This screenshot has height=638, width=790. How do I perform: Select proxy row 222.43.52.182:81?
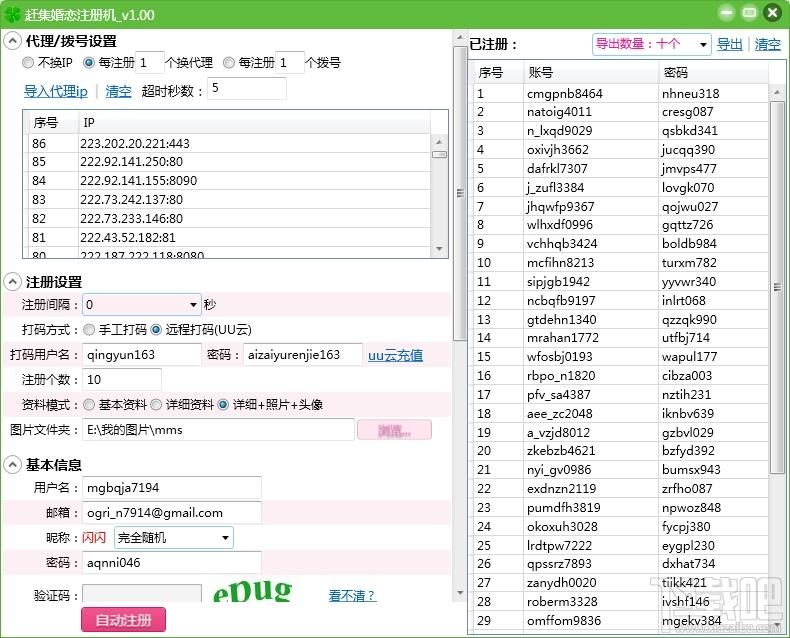(229, 237)
